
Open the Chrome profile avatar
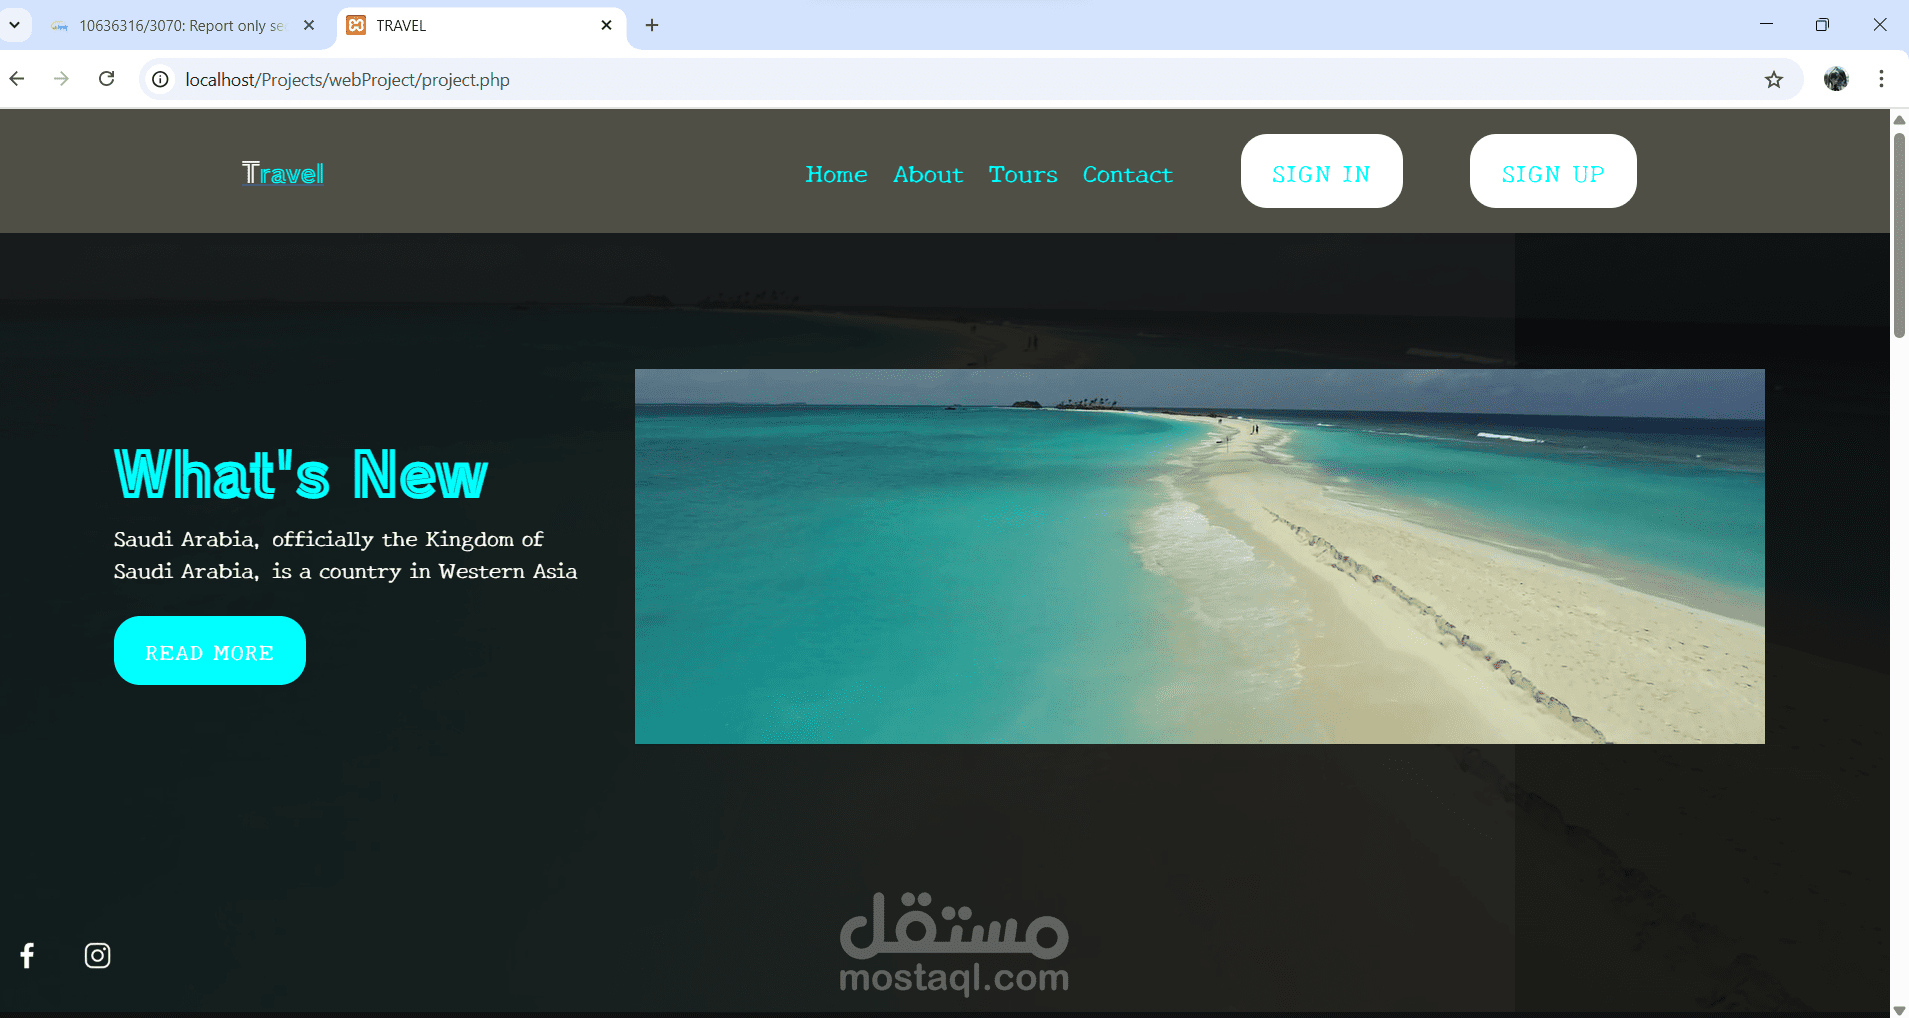[x=1836, y=79]
